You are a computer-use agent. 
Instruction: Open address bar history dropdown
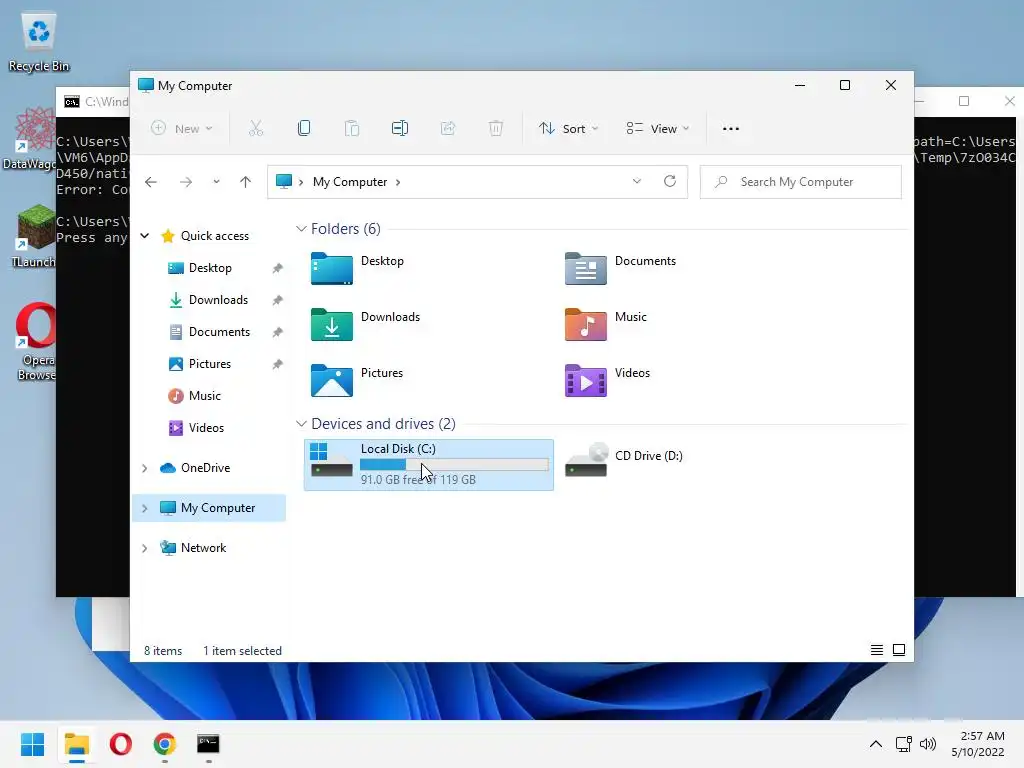pos(637,182)
